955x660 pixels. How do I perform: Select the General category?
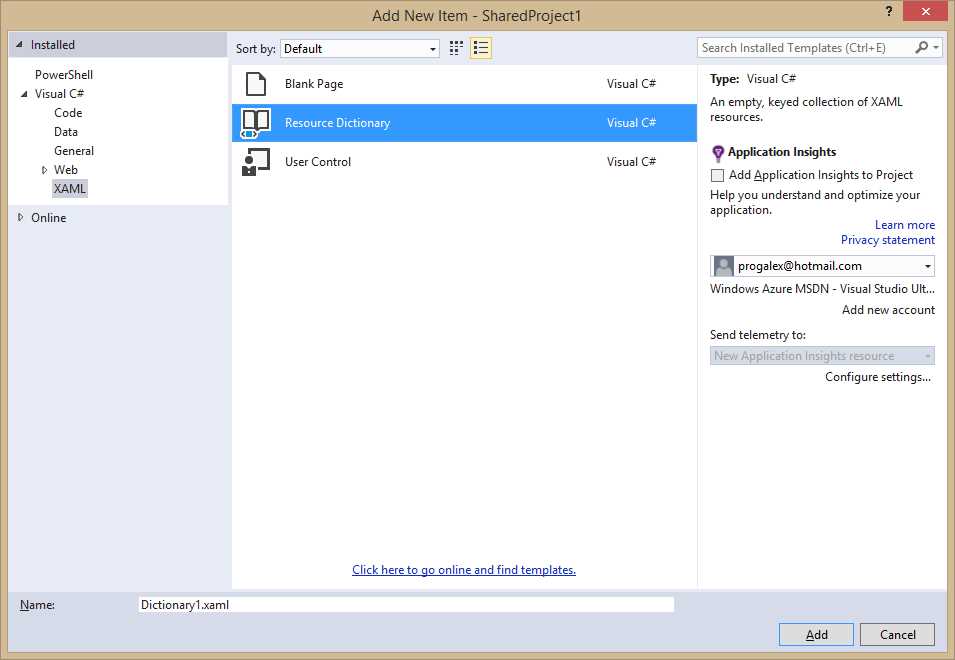pos(74,150)
